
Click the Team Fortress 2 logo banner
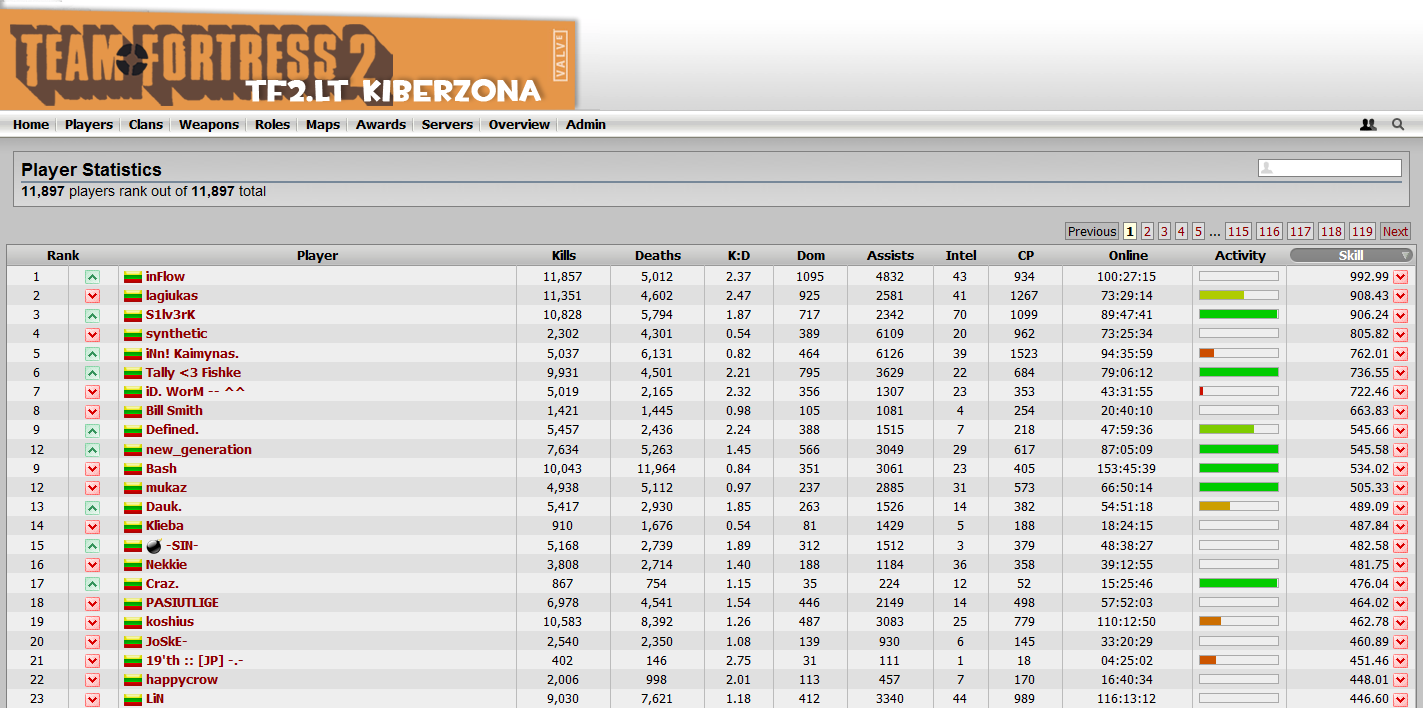click(x=288, y=62)
